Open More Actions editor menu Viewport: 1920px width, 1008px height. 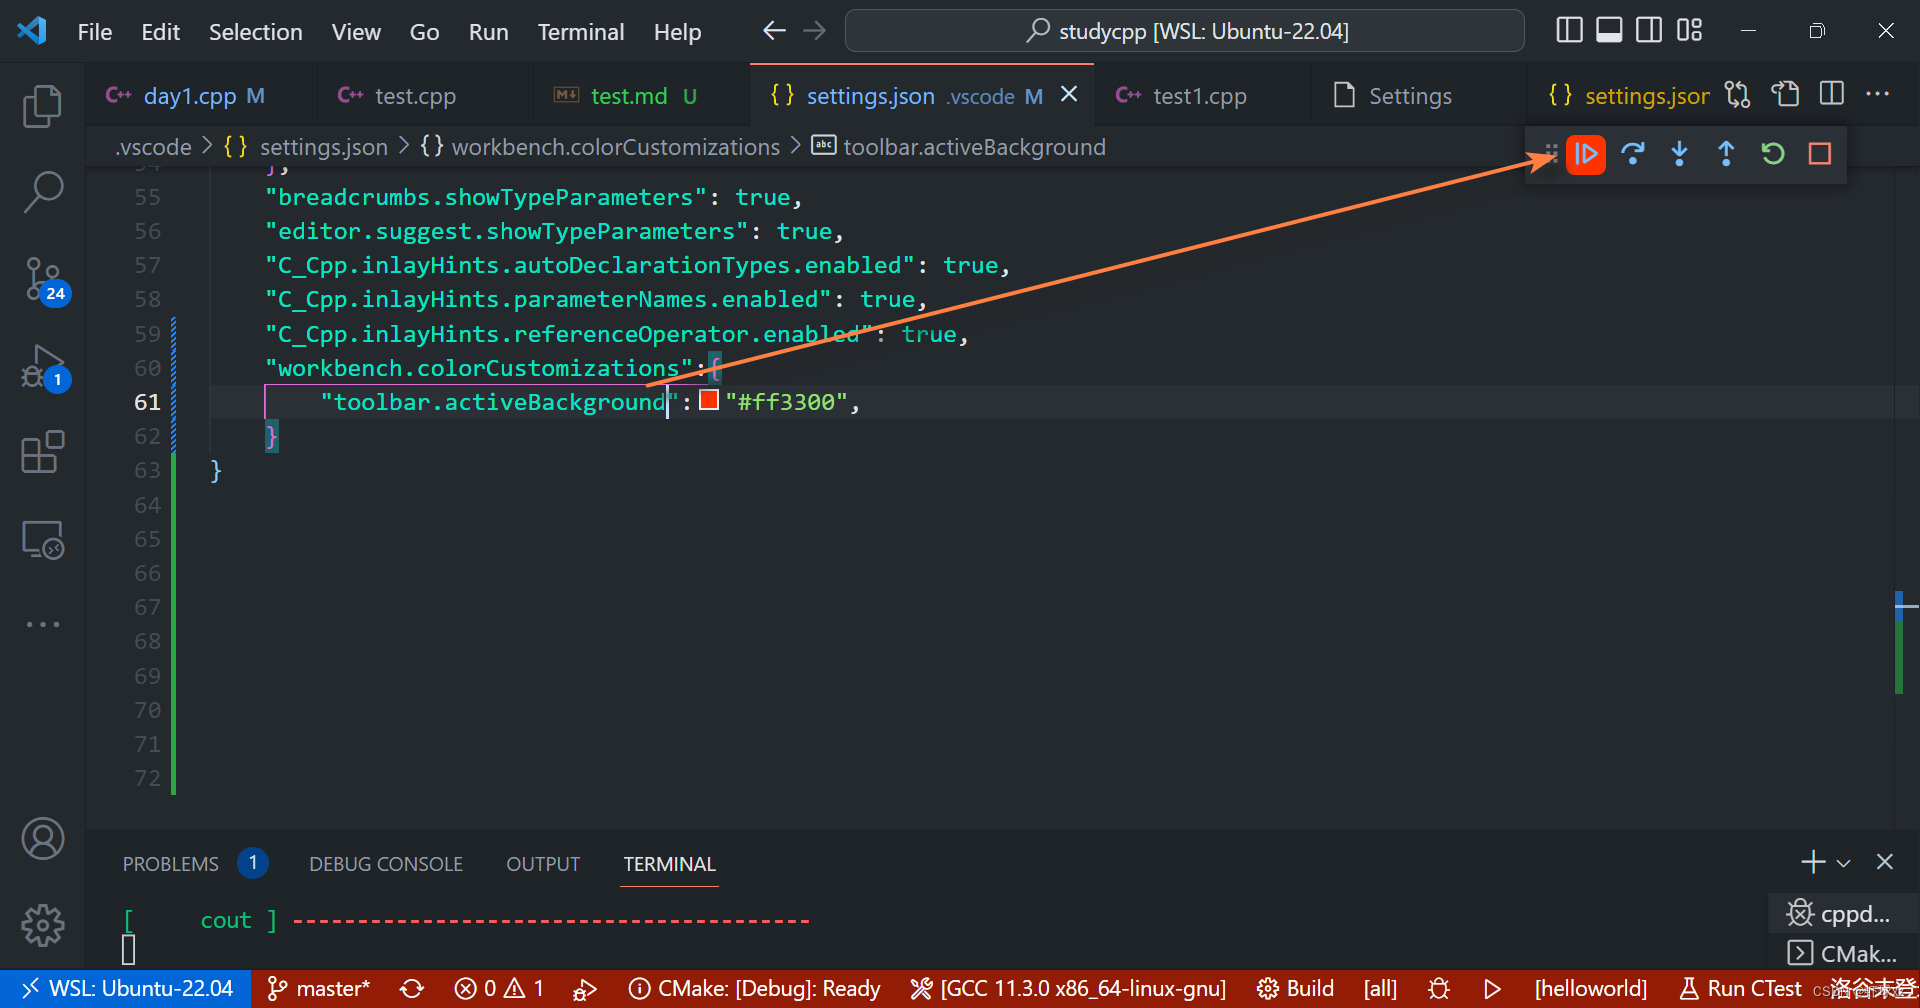(1878, 95)
